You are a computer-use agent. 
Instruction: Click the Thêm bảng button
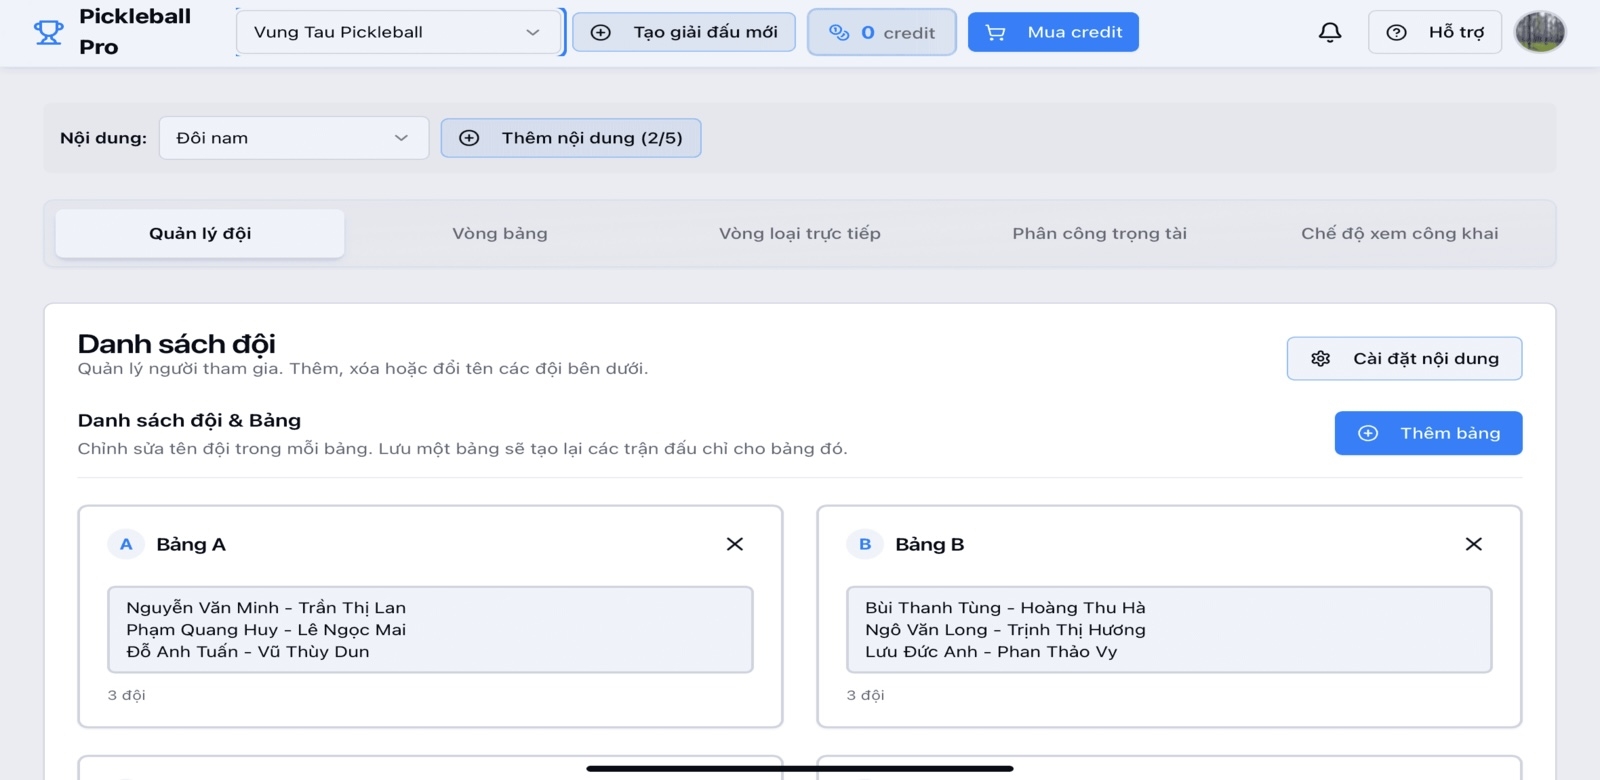1429,433
